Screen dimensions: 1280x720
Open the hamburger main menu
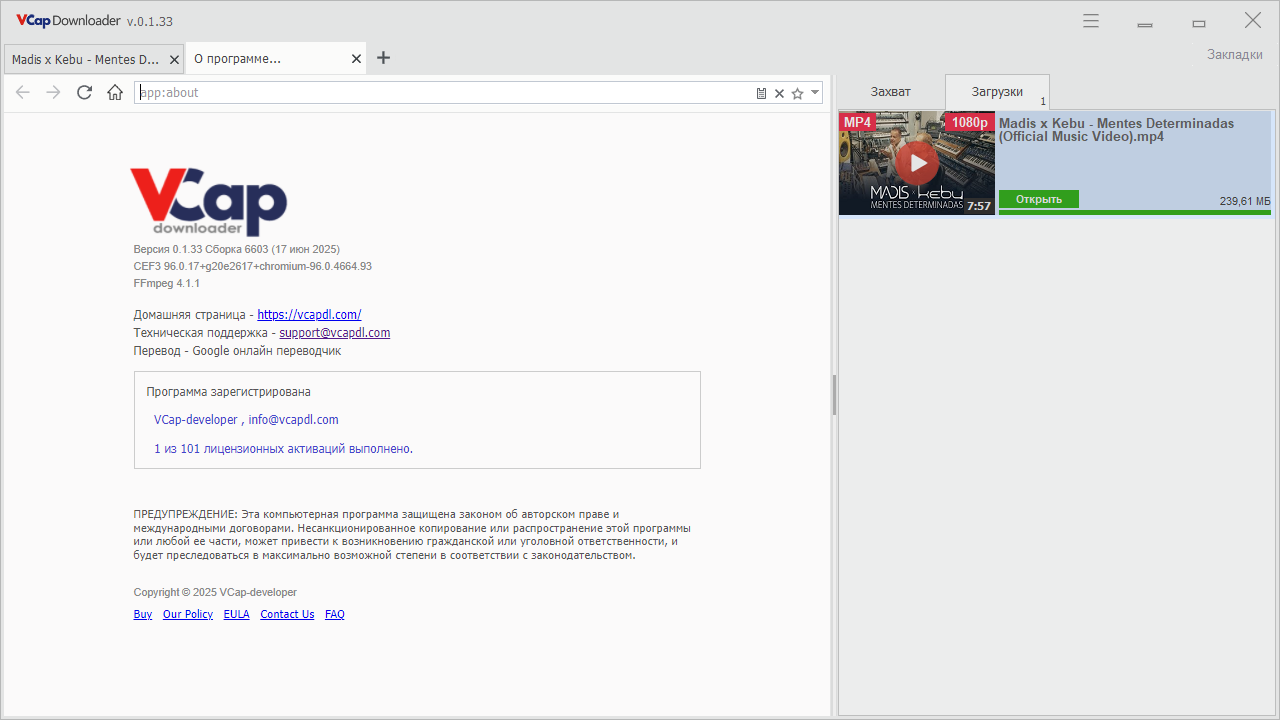click(1091, 21)
